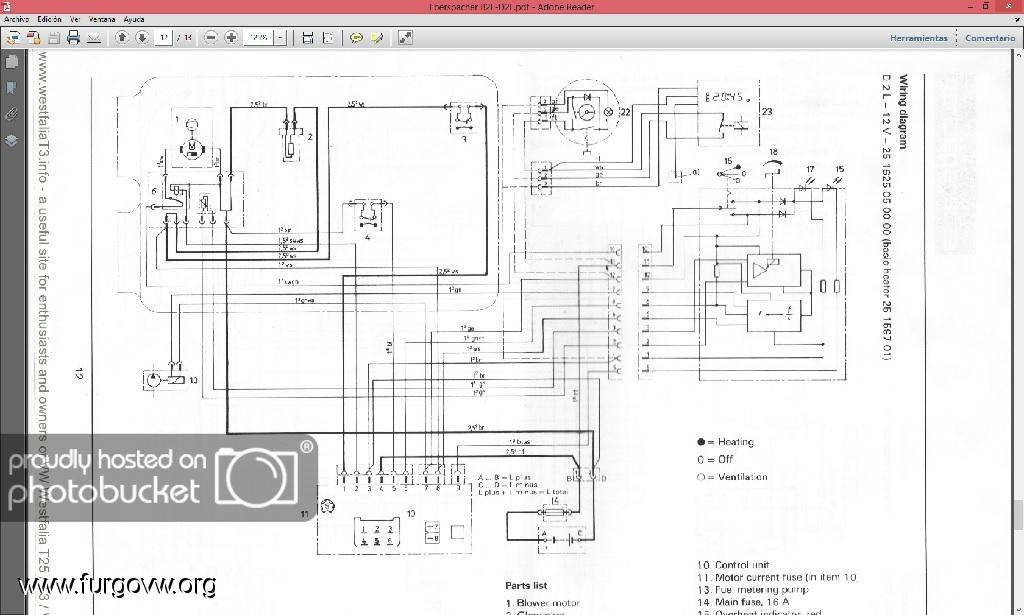This screenshot has height=615, width=1024.
Task: Show page thumbnails in the left sidebar
Action: point(11,62)
